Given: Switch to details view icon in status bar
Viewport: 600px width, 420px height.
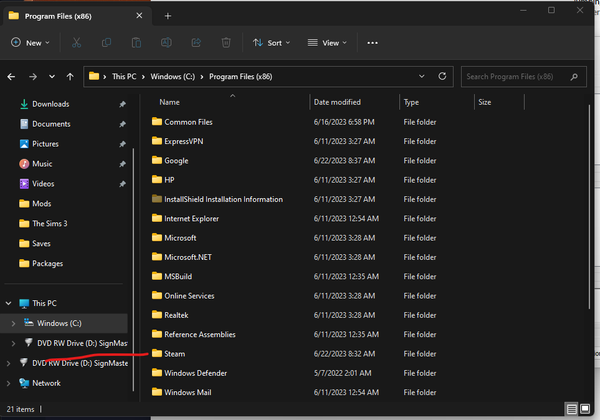Looking at the screenshot, I should (x=571, y=409).
